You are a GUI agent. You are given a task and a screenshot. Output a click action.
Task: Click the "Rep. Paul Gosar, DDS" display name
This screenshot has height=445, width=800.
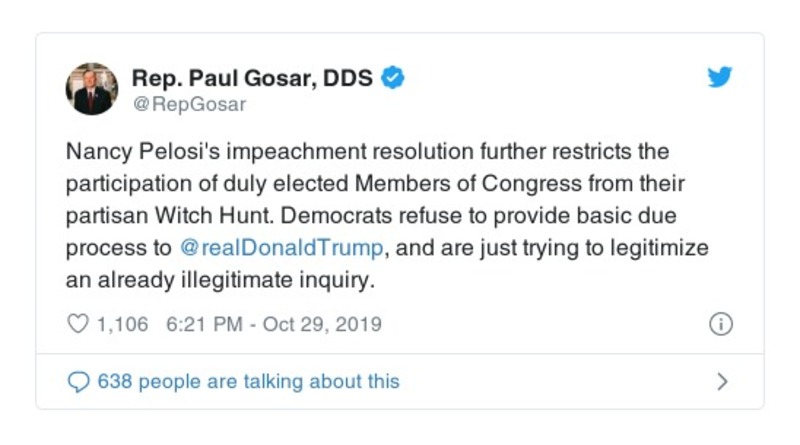(253, 79)
